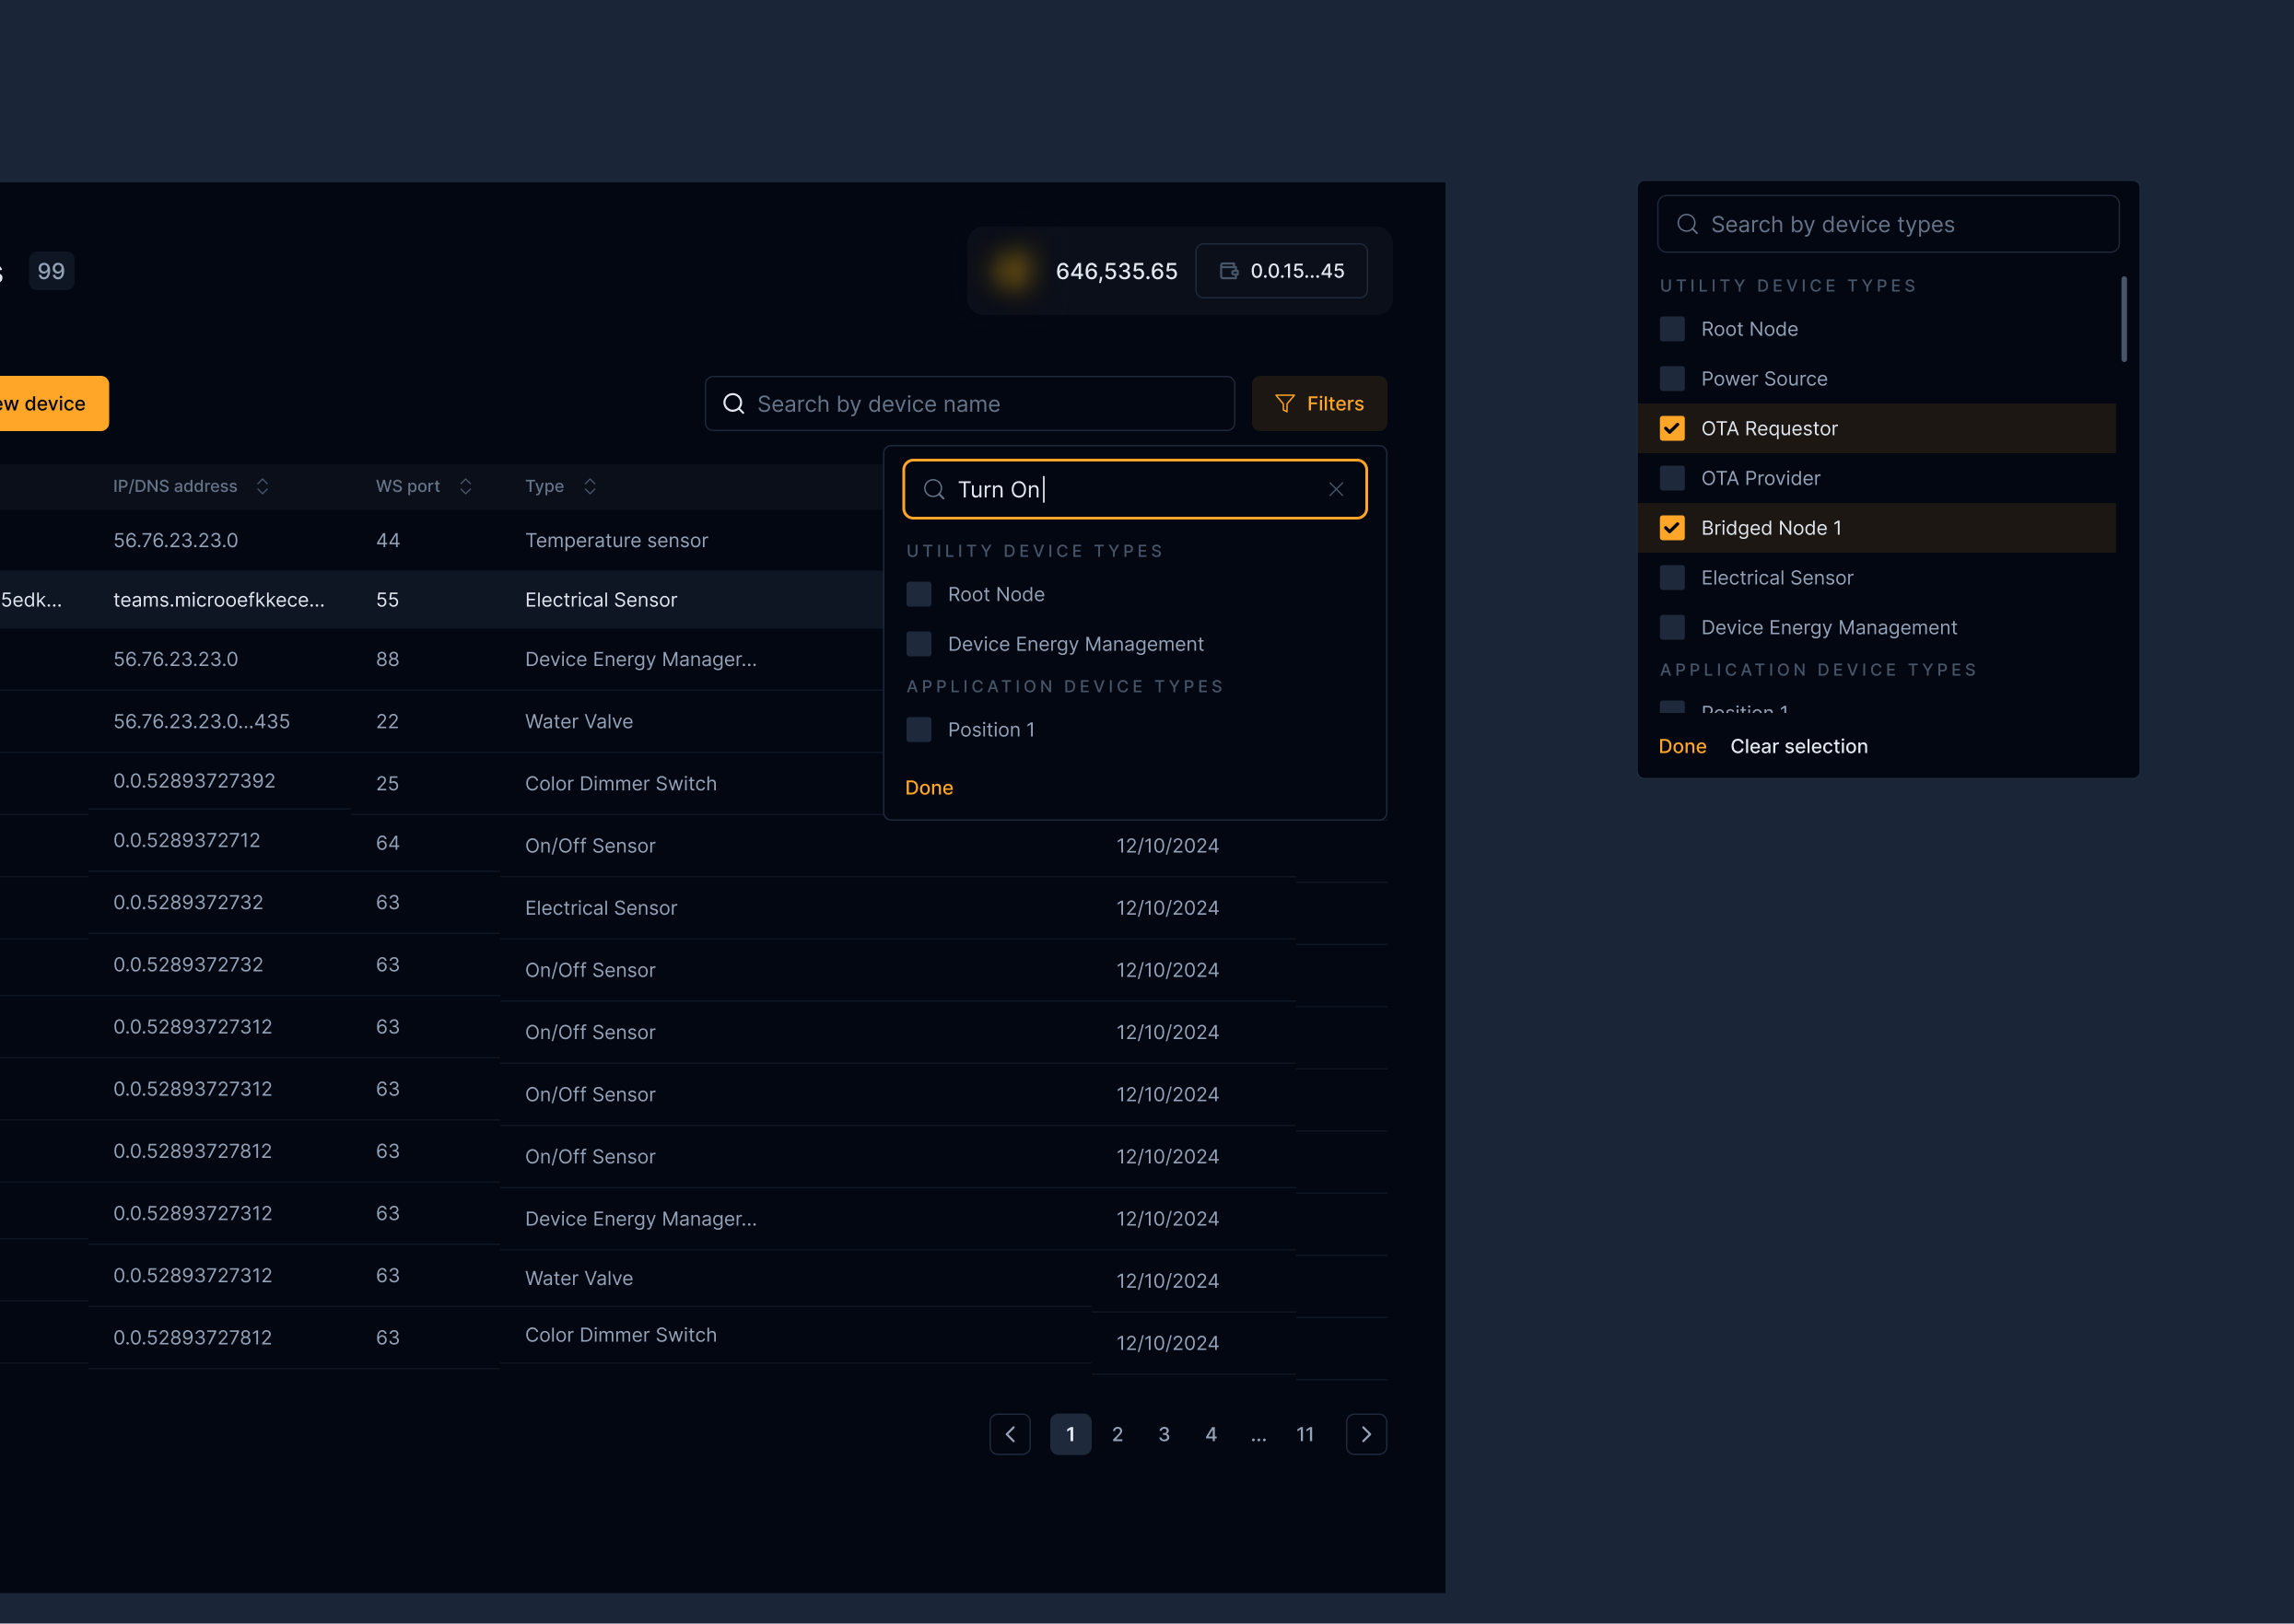Check Device Energy Management in right panel

pos(1671,627)
